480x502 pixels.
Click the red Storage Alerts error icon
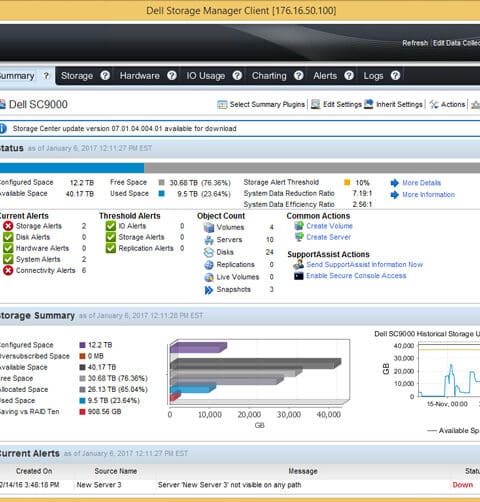click(8, 226)
